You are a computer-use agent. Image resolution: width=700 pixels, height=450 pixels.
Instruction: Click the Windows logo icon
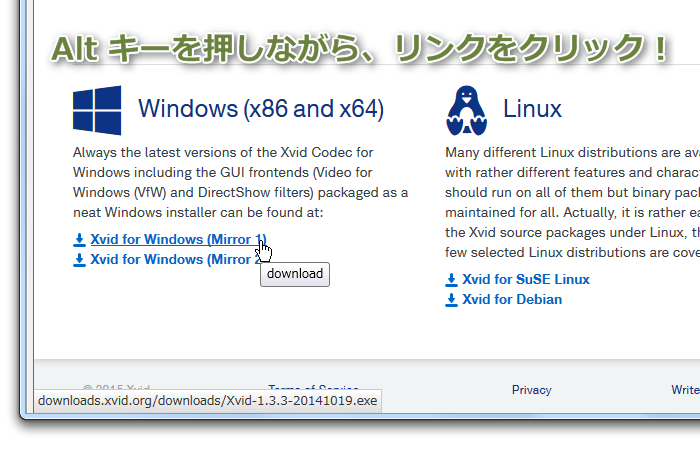(x=97, y=110)
